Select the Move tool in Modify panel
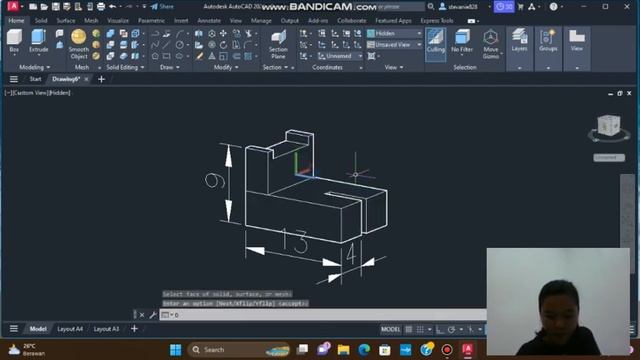This screenshot has width=640, height=360. 223,33
